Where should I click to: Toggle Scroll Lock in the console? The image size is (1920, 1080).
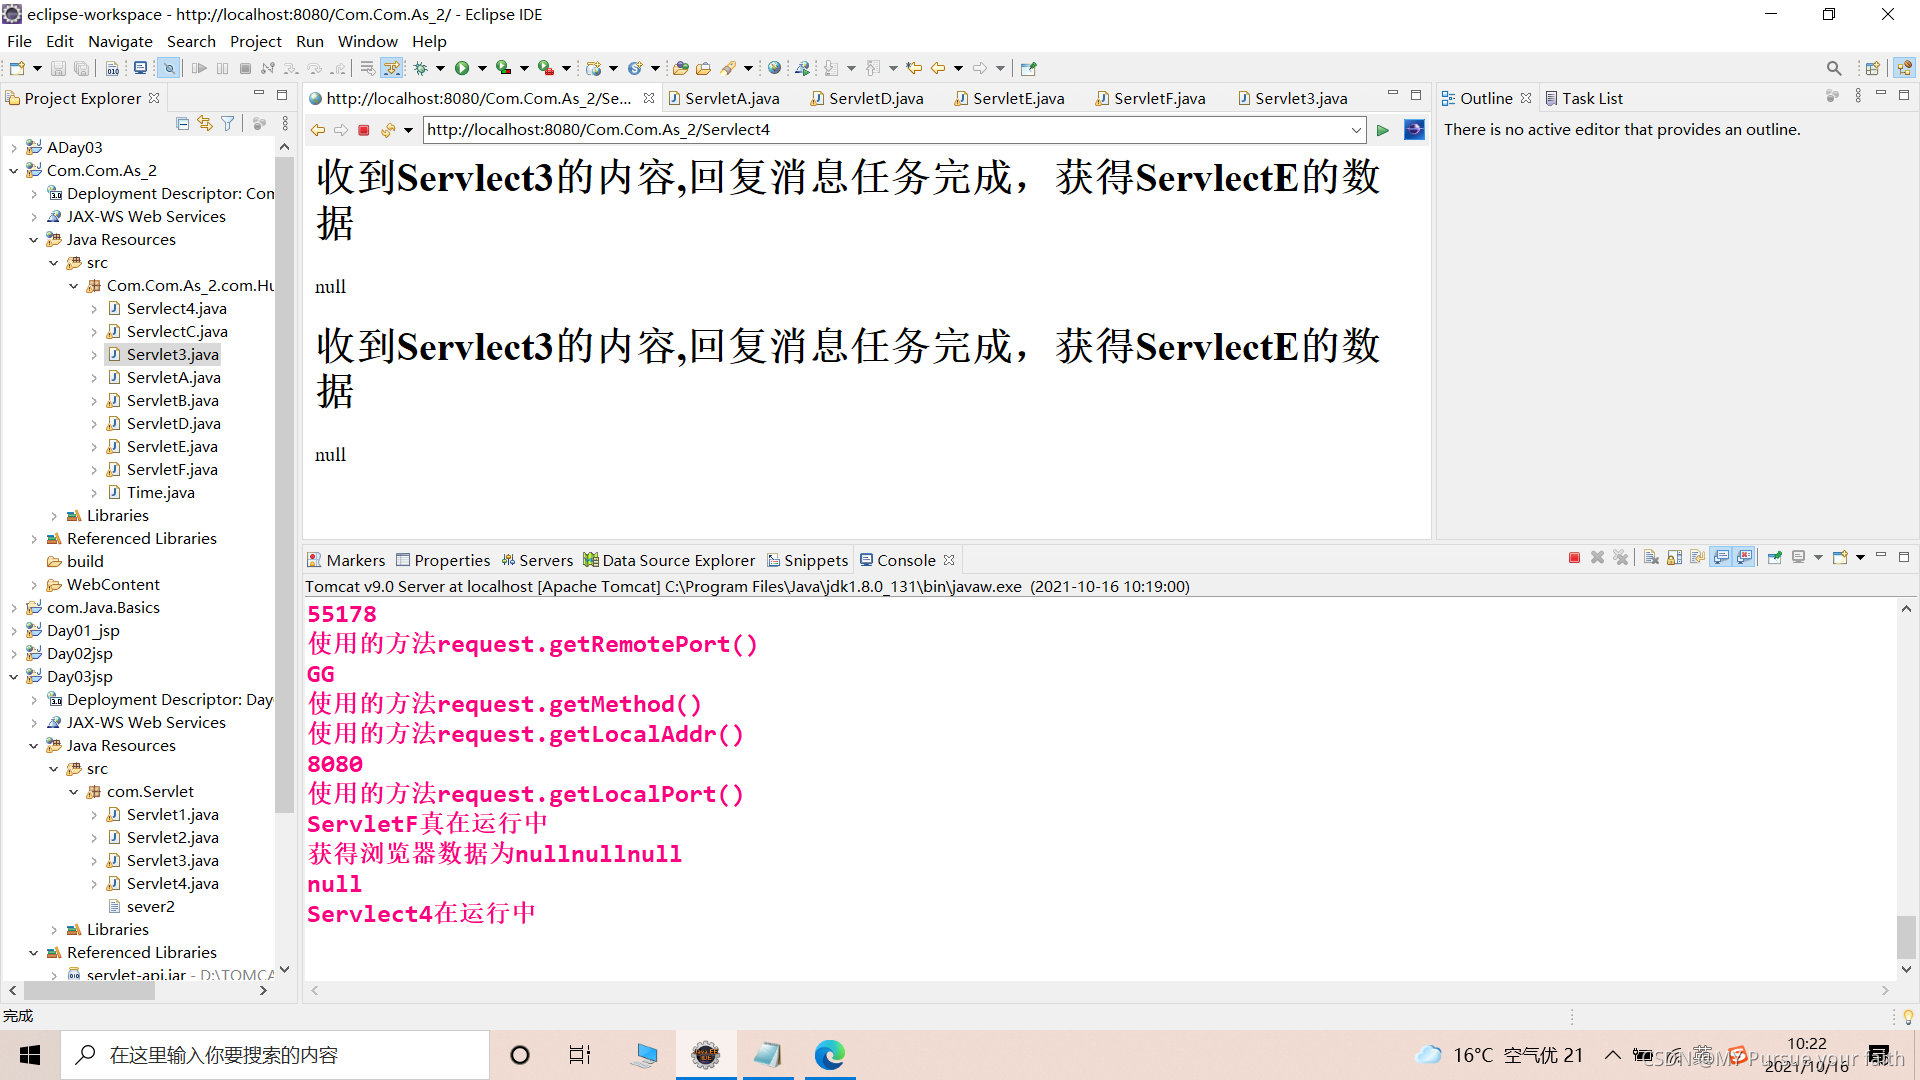(1675, 558)
